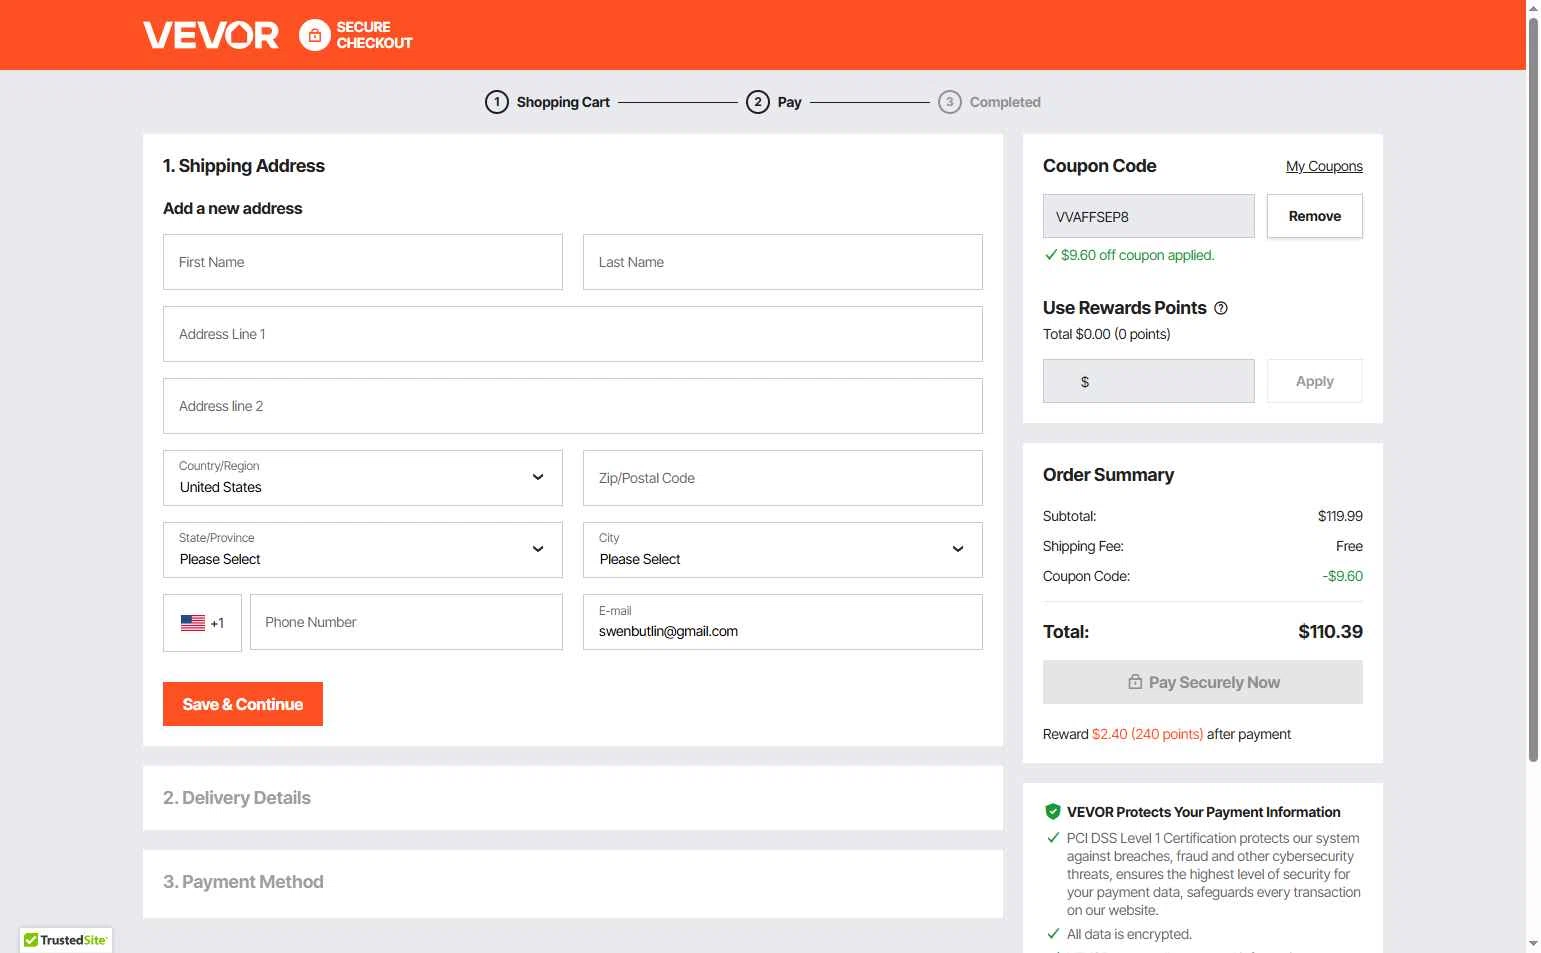
Task: Click the step 2 Pay circle icon
Action: pyautogui.click(x=758, y=102)
